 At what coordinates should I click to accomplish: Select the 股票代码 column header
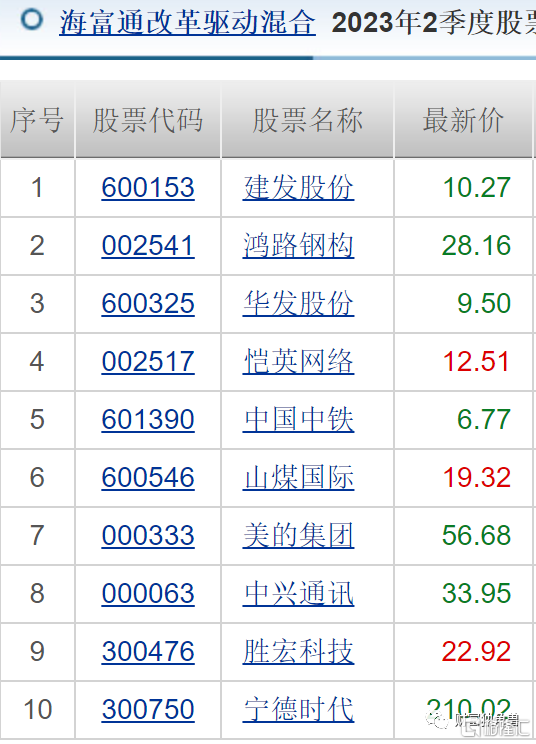(x=148, y=120)
